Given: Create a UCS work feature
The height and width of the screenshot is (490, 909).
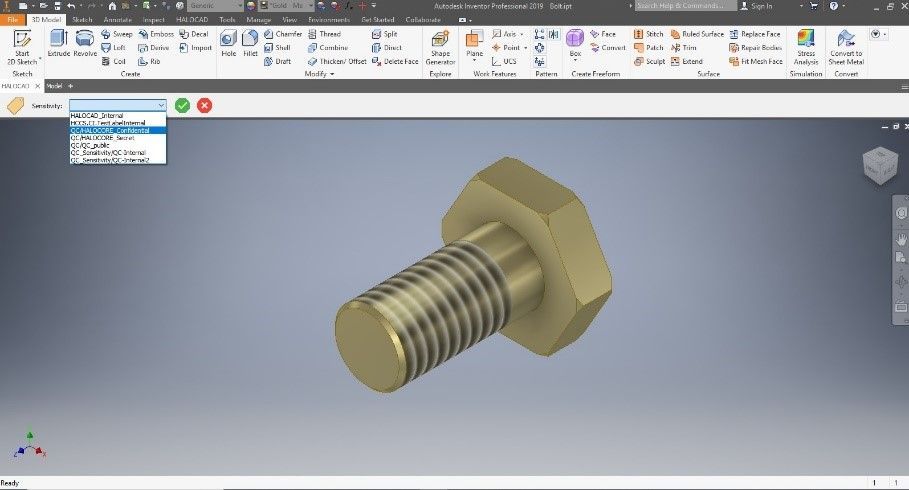Looking at the screenshot, I should [x=504, y=61].
